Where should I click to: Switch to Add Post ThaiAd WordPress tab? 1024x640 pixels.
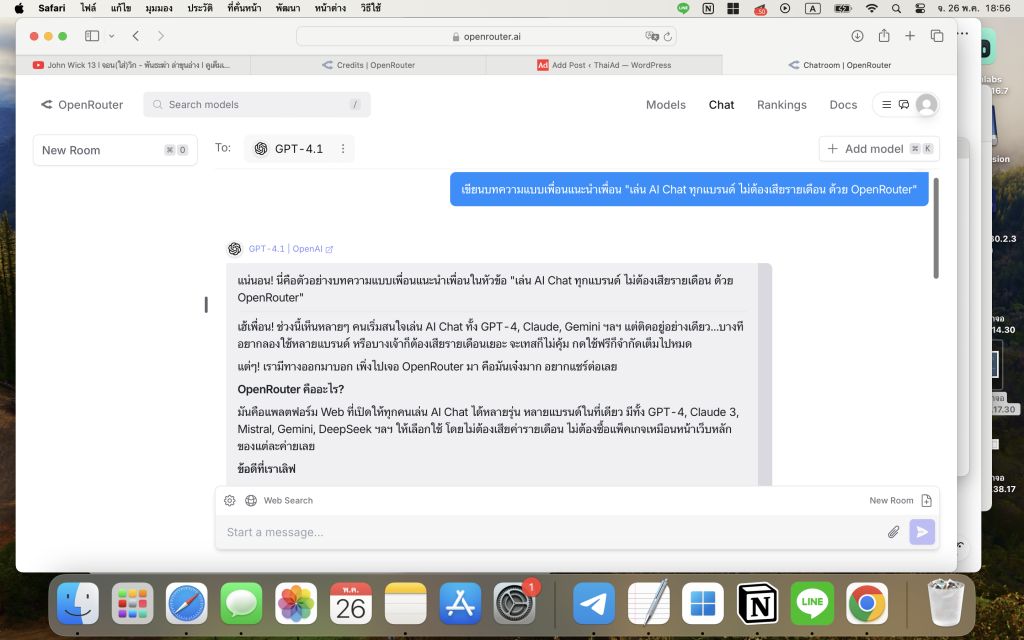tap(604, 65)
